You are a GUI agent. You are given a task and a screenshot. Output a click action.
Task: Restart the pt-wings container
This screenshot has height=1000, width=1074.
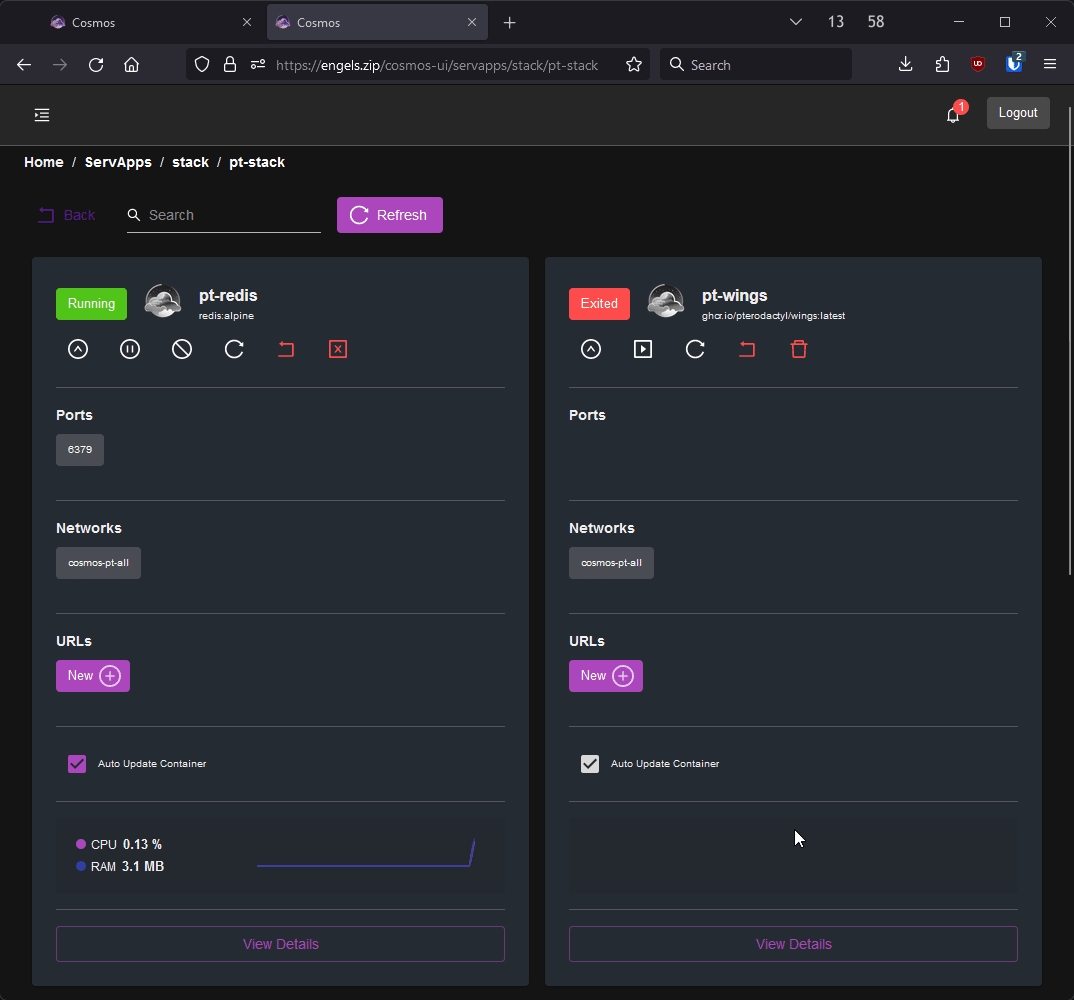(695, 349)
